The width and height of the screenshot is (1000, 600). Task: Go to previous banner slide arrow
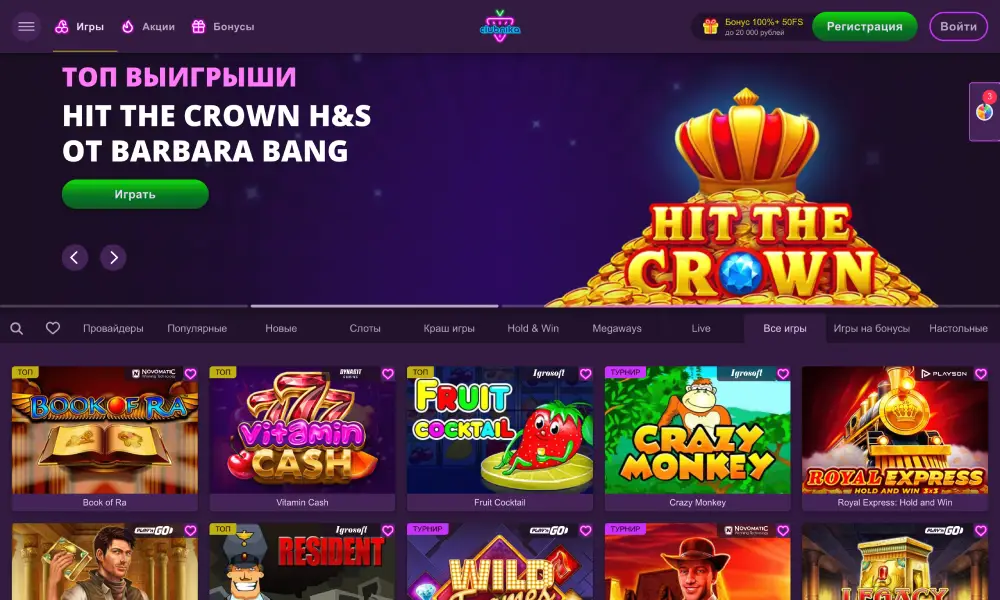(75, 258)
